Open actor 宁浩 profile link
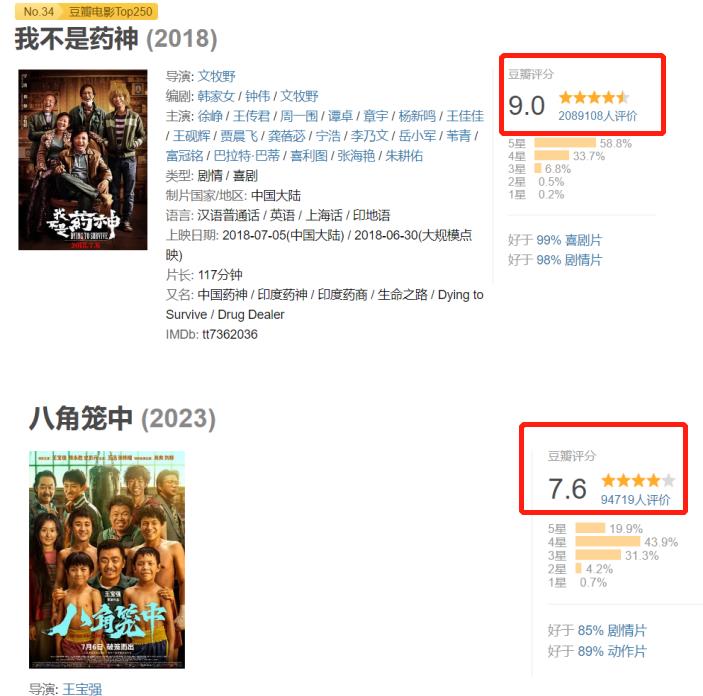 [328, 136]
